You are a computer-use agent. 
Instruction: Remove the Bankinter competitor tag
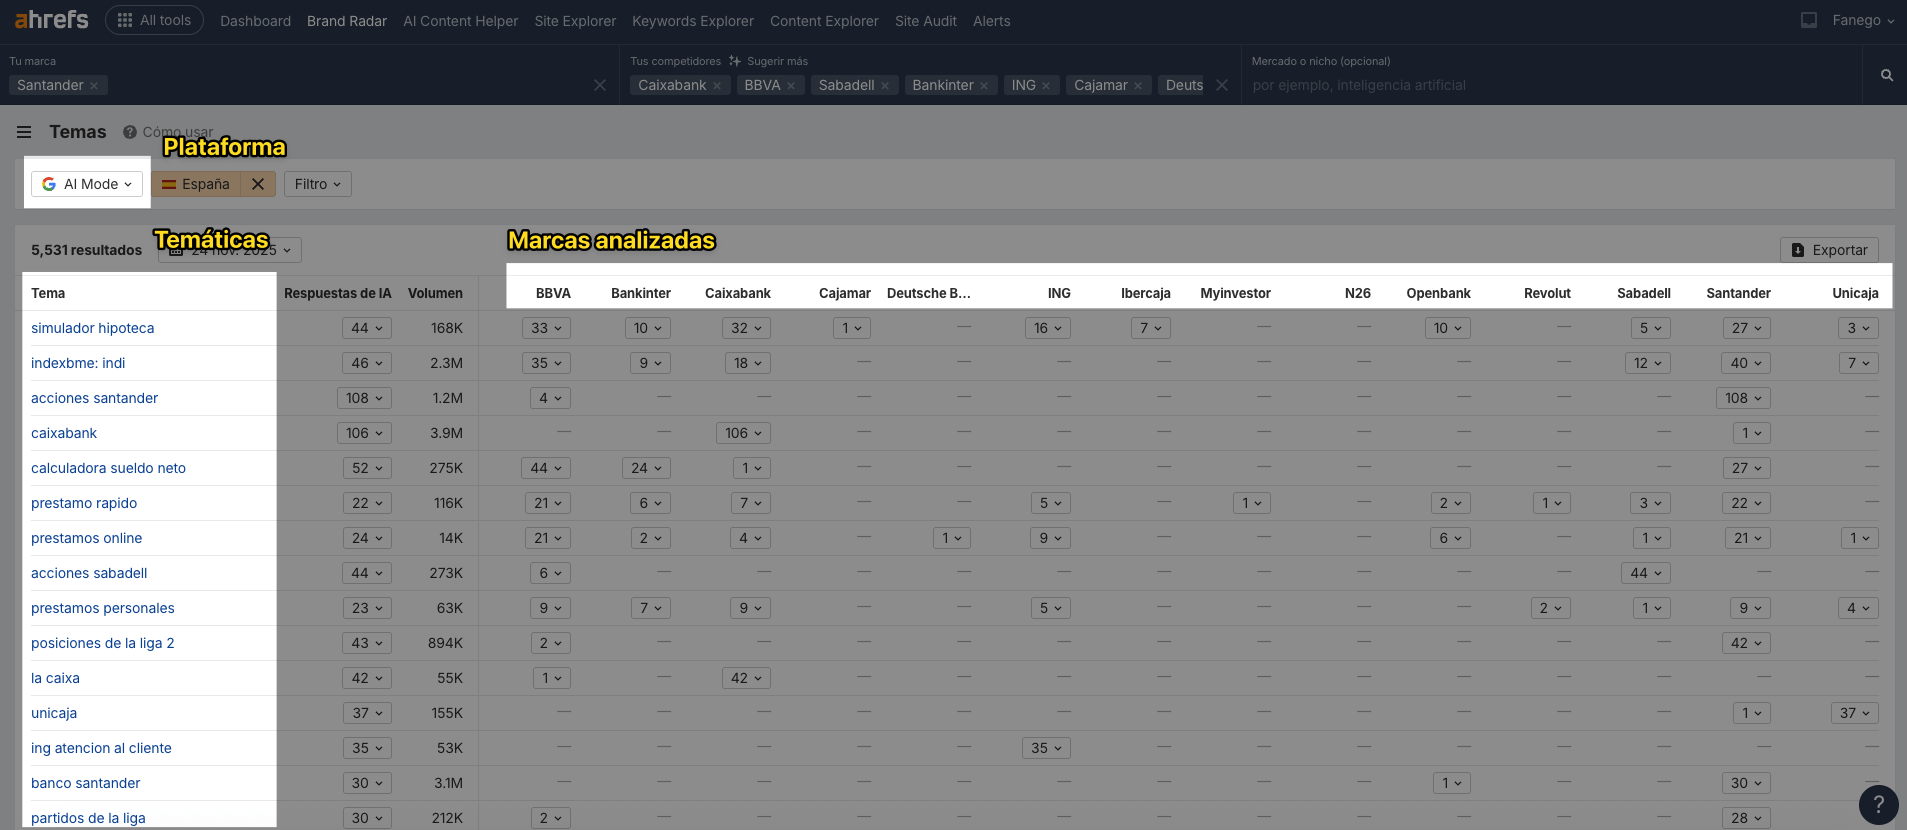coord(984,86)
